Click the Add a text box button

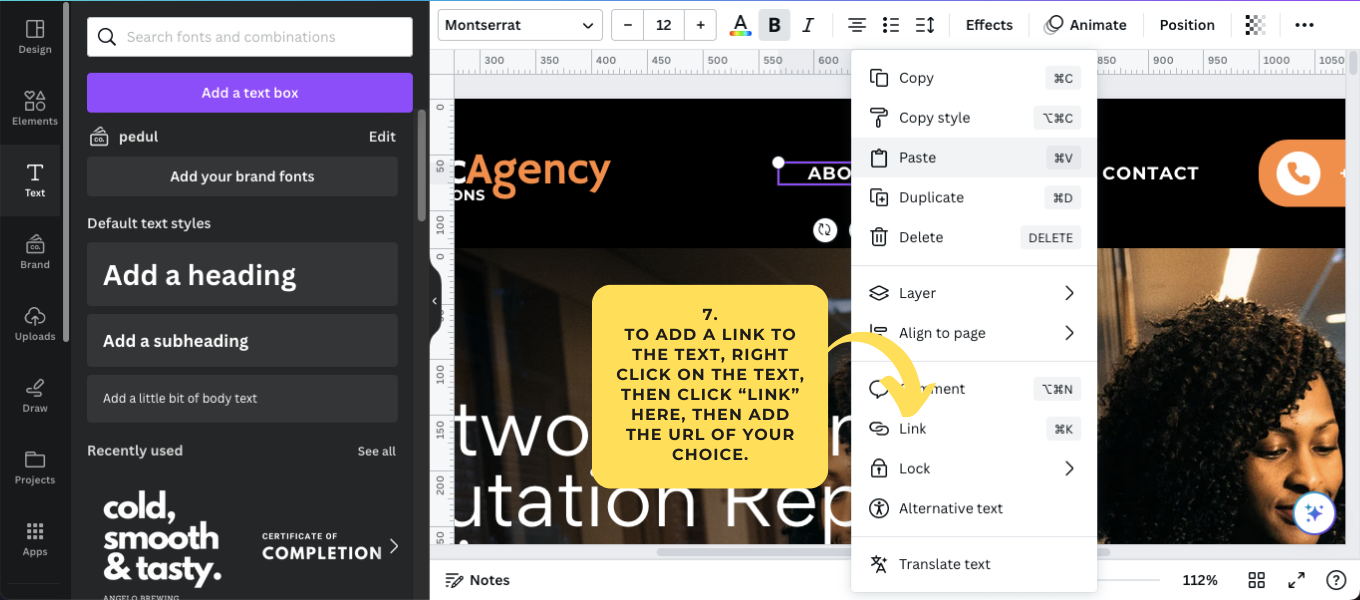coord(249,92)
